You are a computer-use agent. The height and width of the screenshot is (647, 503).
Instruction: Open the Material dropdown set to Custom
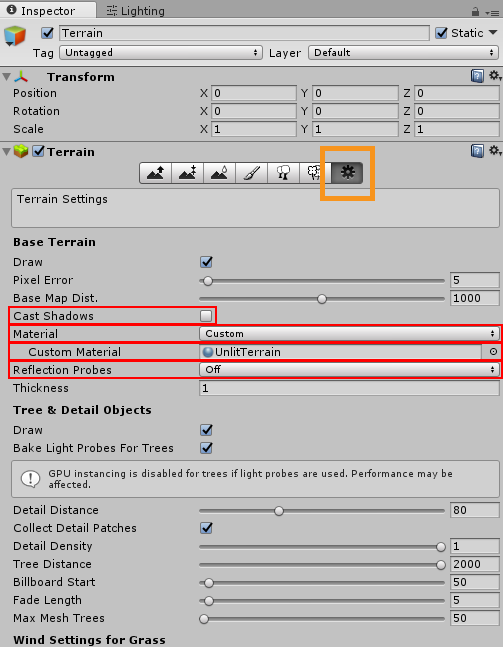coord(350,334)
